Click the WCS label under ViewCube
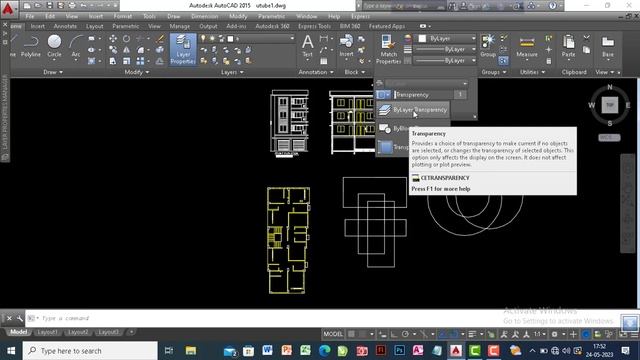This screenshot has height=360, width=640. click(609, 138)
